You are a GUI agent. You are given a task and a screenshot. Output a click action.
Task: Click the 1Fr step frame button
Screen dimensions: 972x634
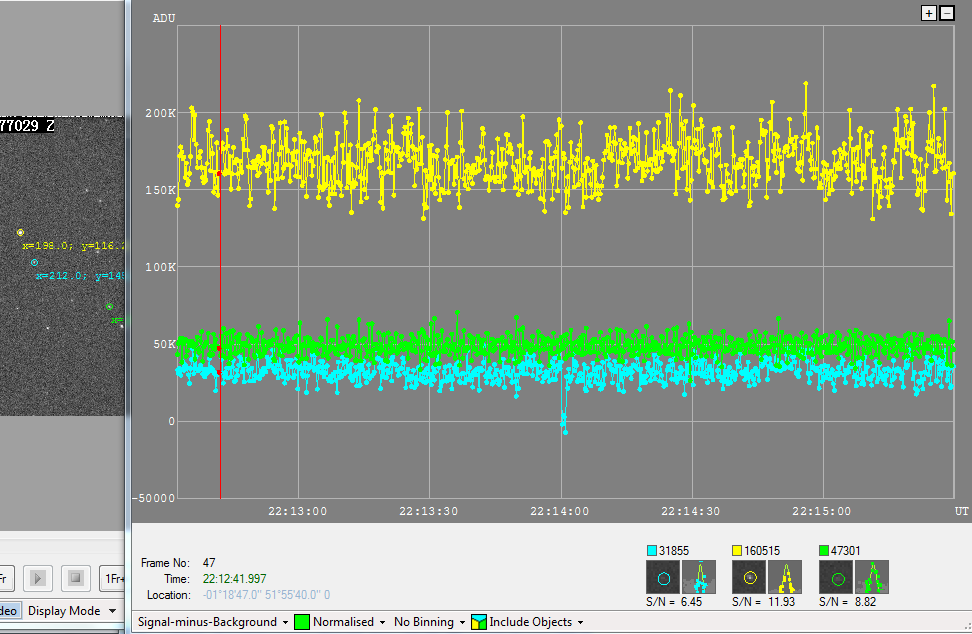112,578
